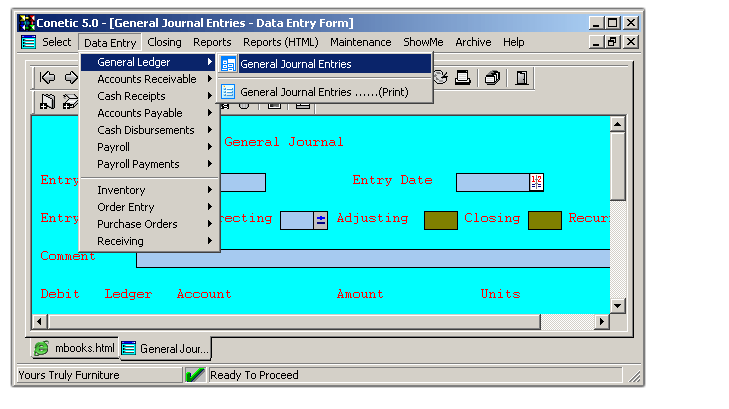
Task: Click the second-row leftmost toolbar document icon
Action: tap(47, 101)
